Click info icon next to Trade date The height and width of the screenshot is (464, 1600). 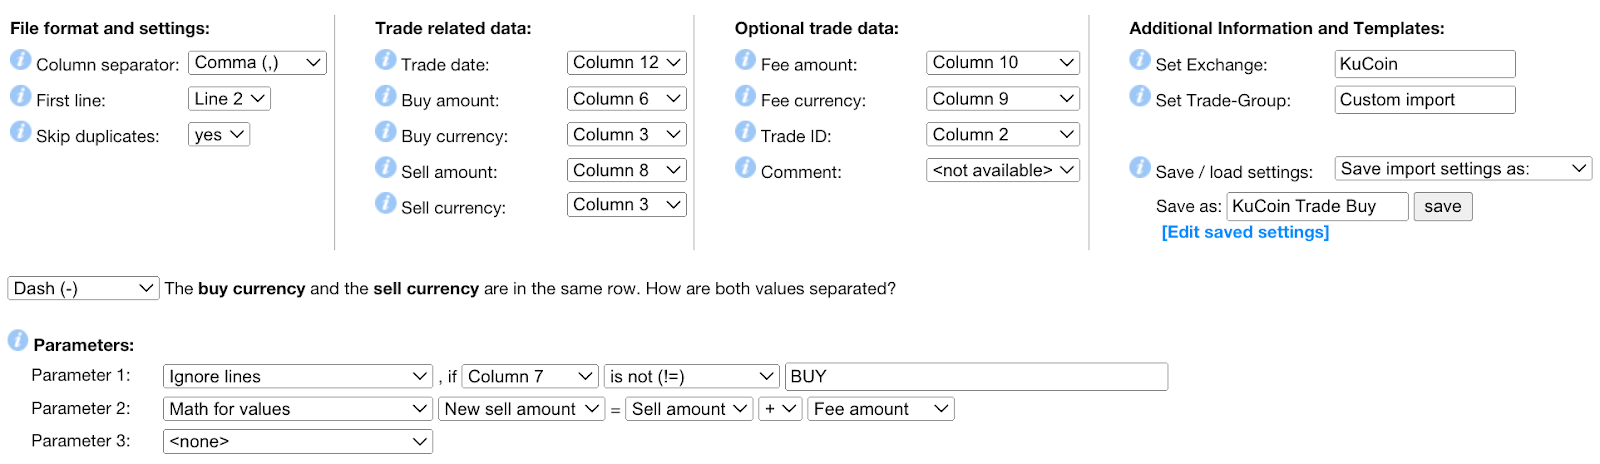385,60
